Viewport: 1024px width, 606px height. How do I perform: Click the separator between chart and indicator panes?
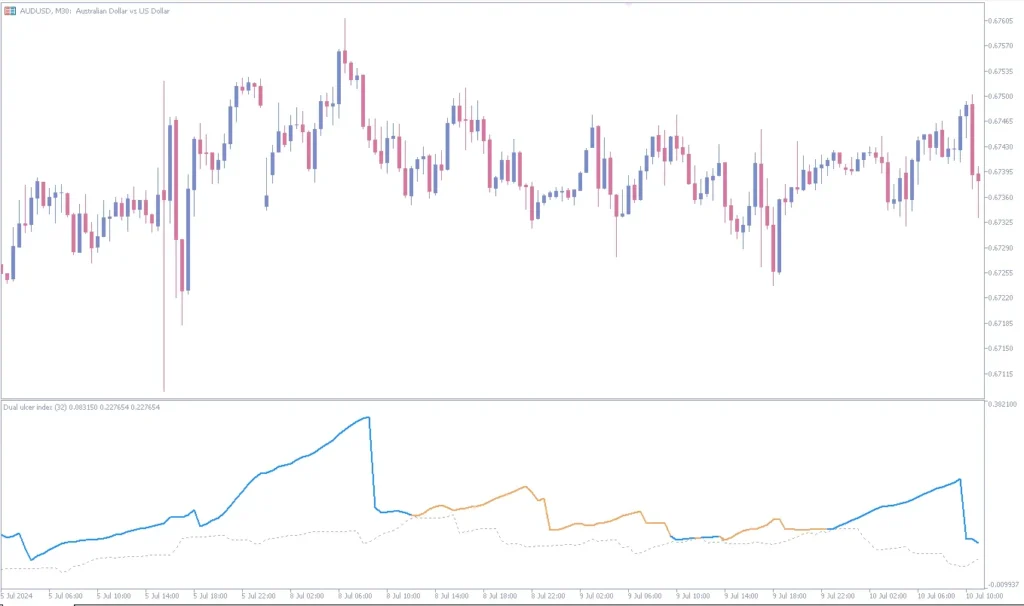[x=490, y=400]
